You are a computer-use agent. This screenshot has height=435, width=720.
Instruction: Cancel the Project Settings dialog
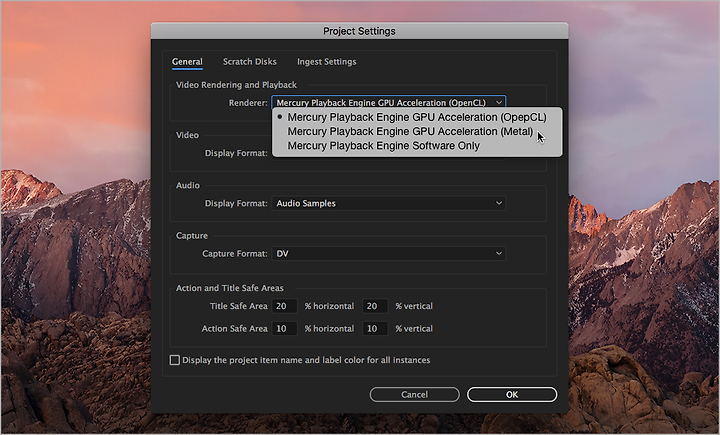click(x=414, y=395)
